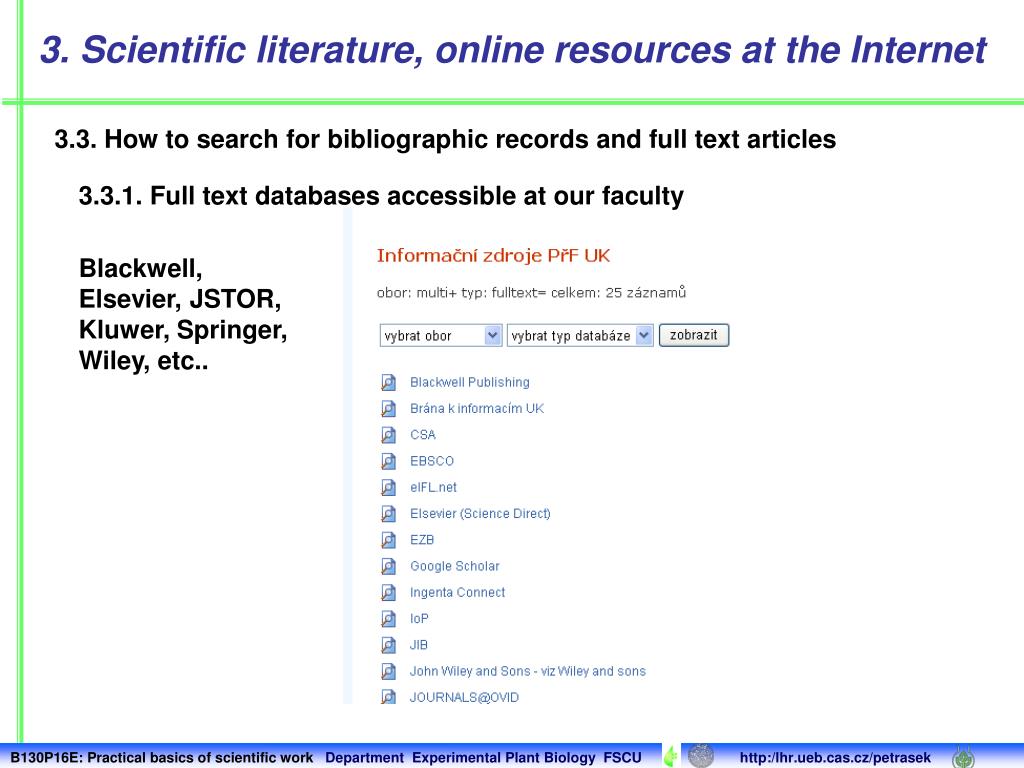Click the round grey seal logo in footer
Screen dimensions: 1024x768
[x=701, y=756]
